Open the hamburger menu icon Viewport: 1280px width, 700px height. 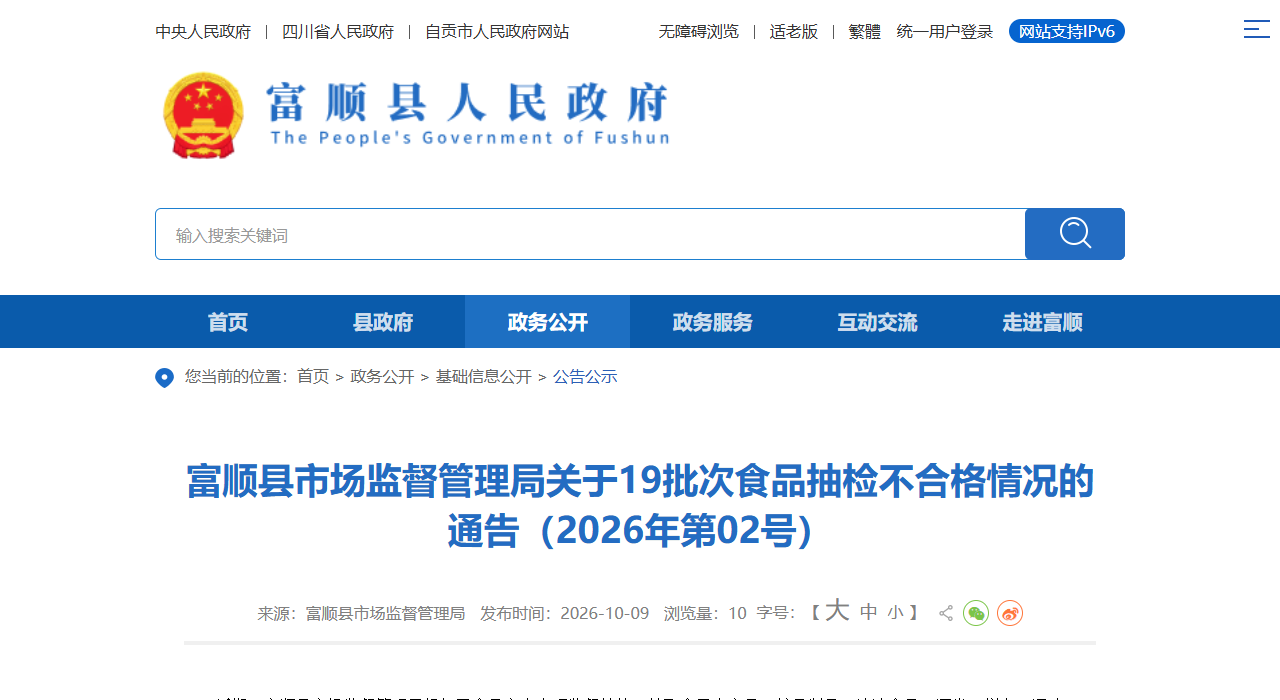(x=1256, y=29)
